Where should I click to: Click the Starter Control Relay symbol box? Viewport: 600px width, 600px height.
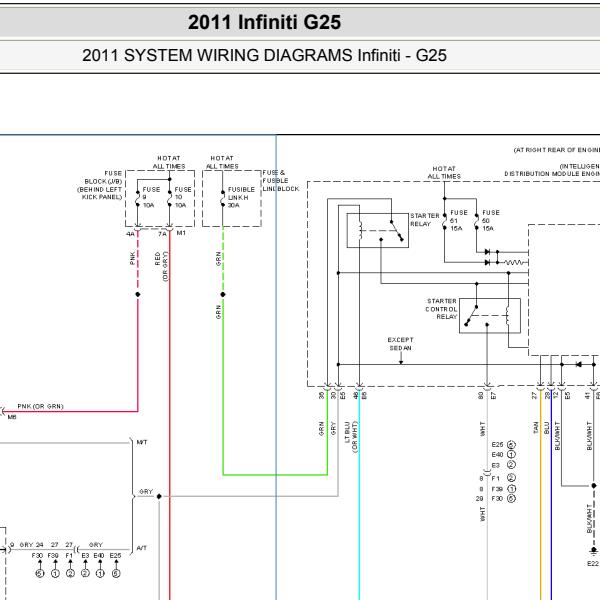(x=490, y=316)
